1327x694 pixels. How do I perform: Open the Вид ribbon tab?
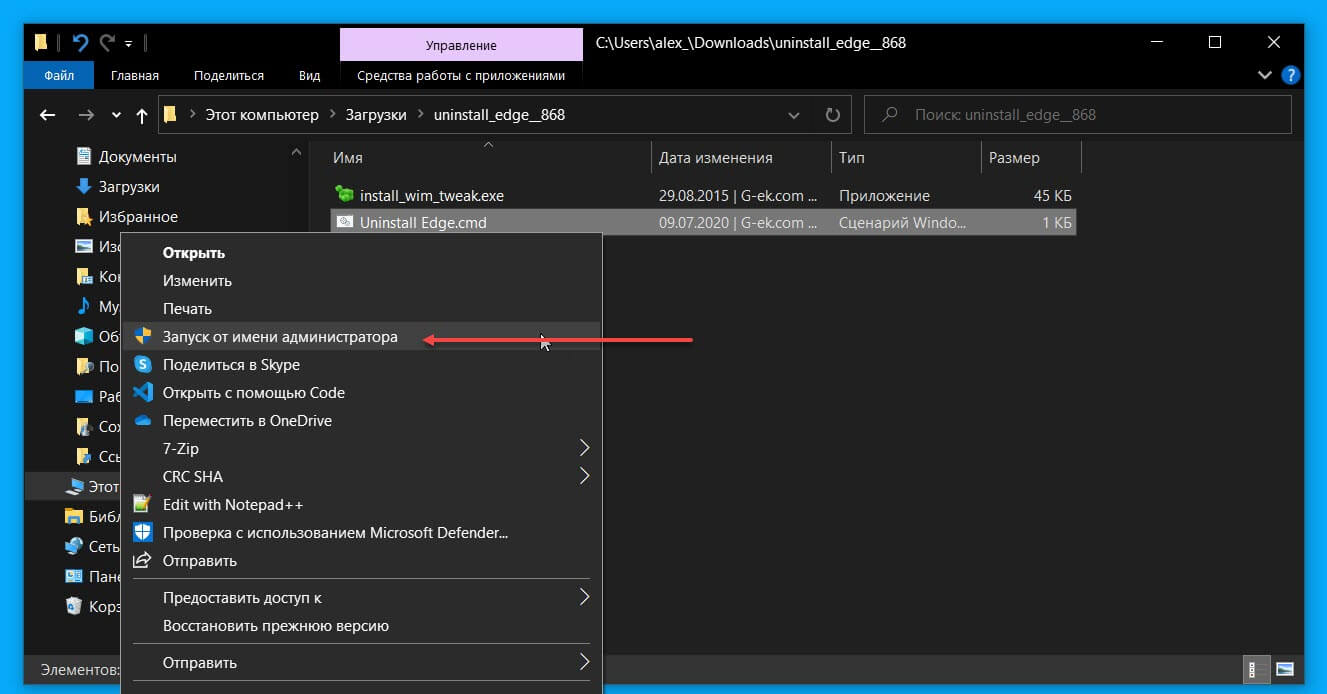[310, 75]
